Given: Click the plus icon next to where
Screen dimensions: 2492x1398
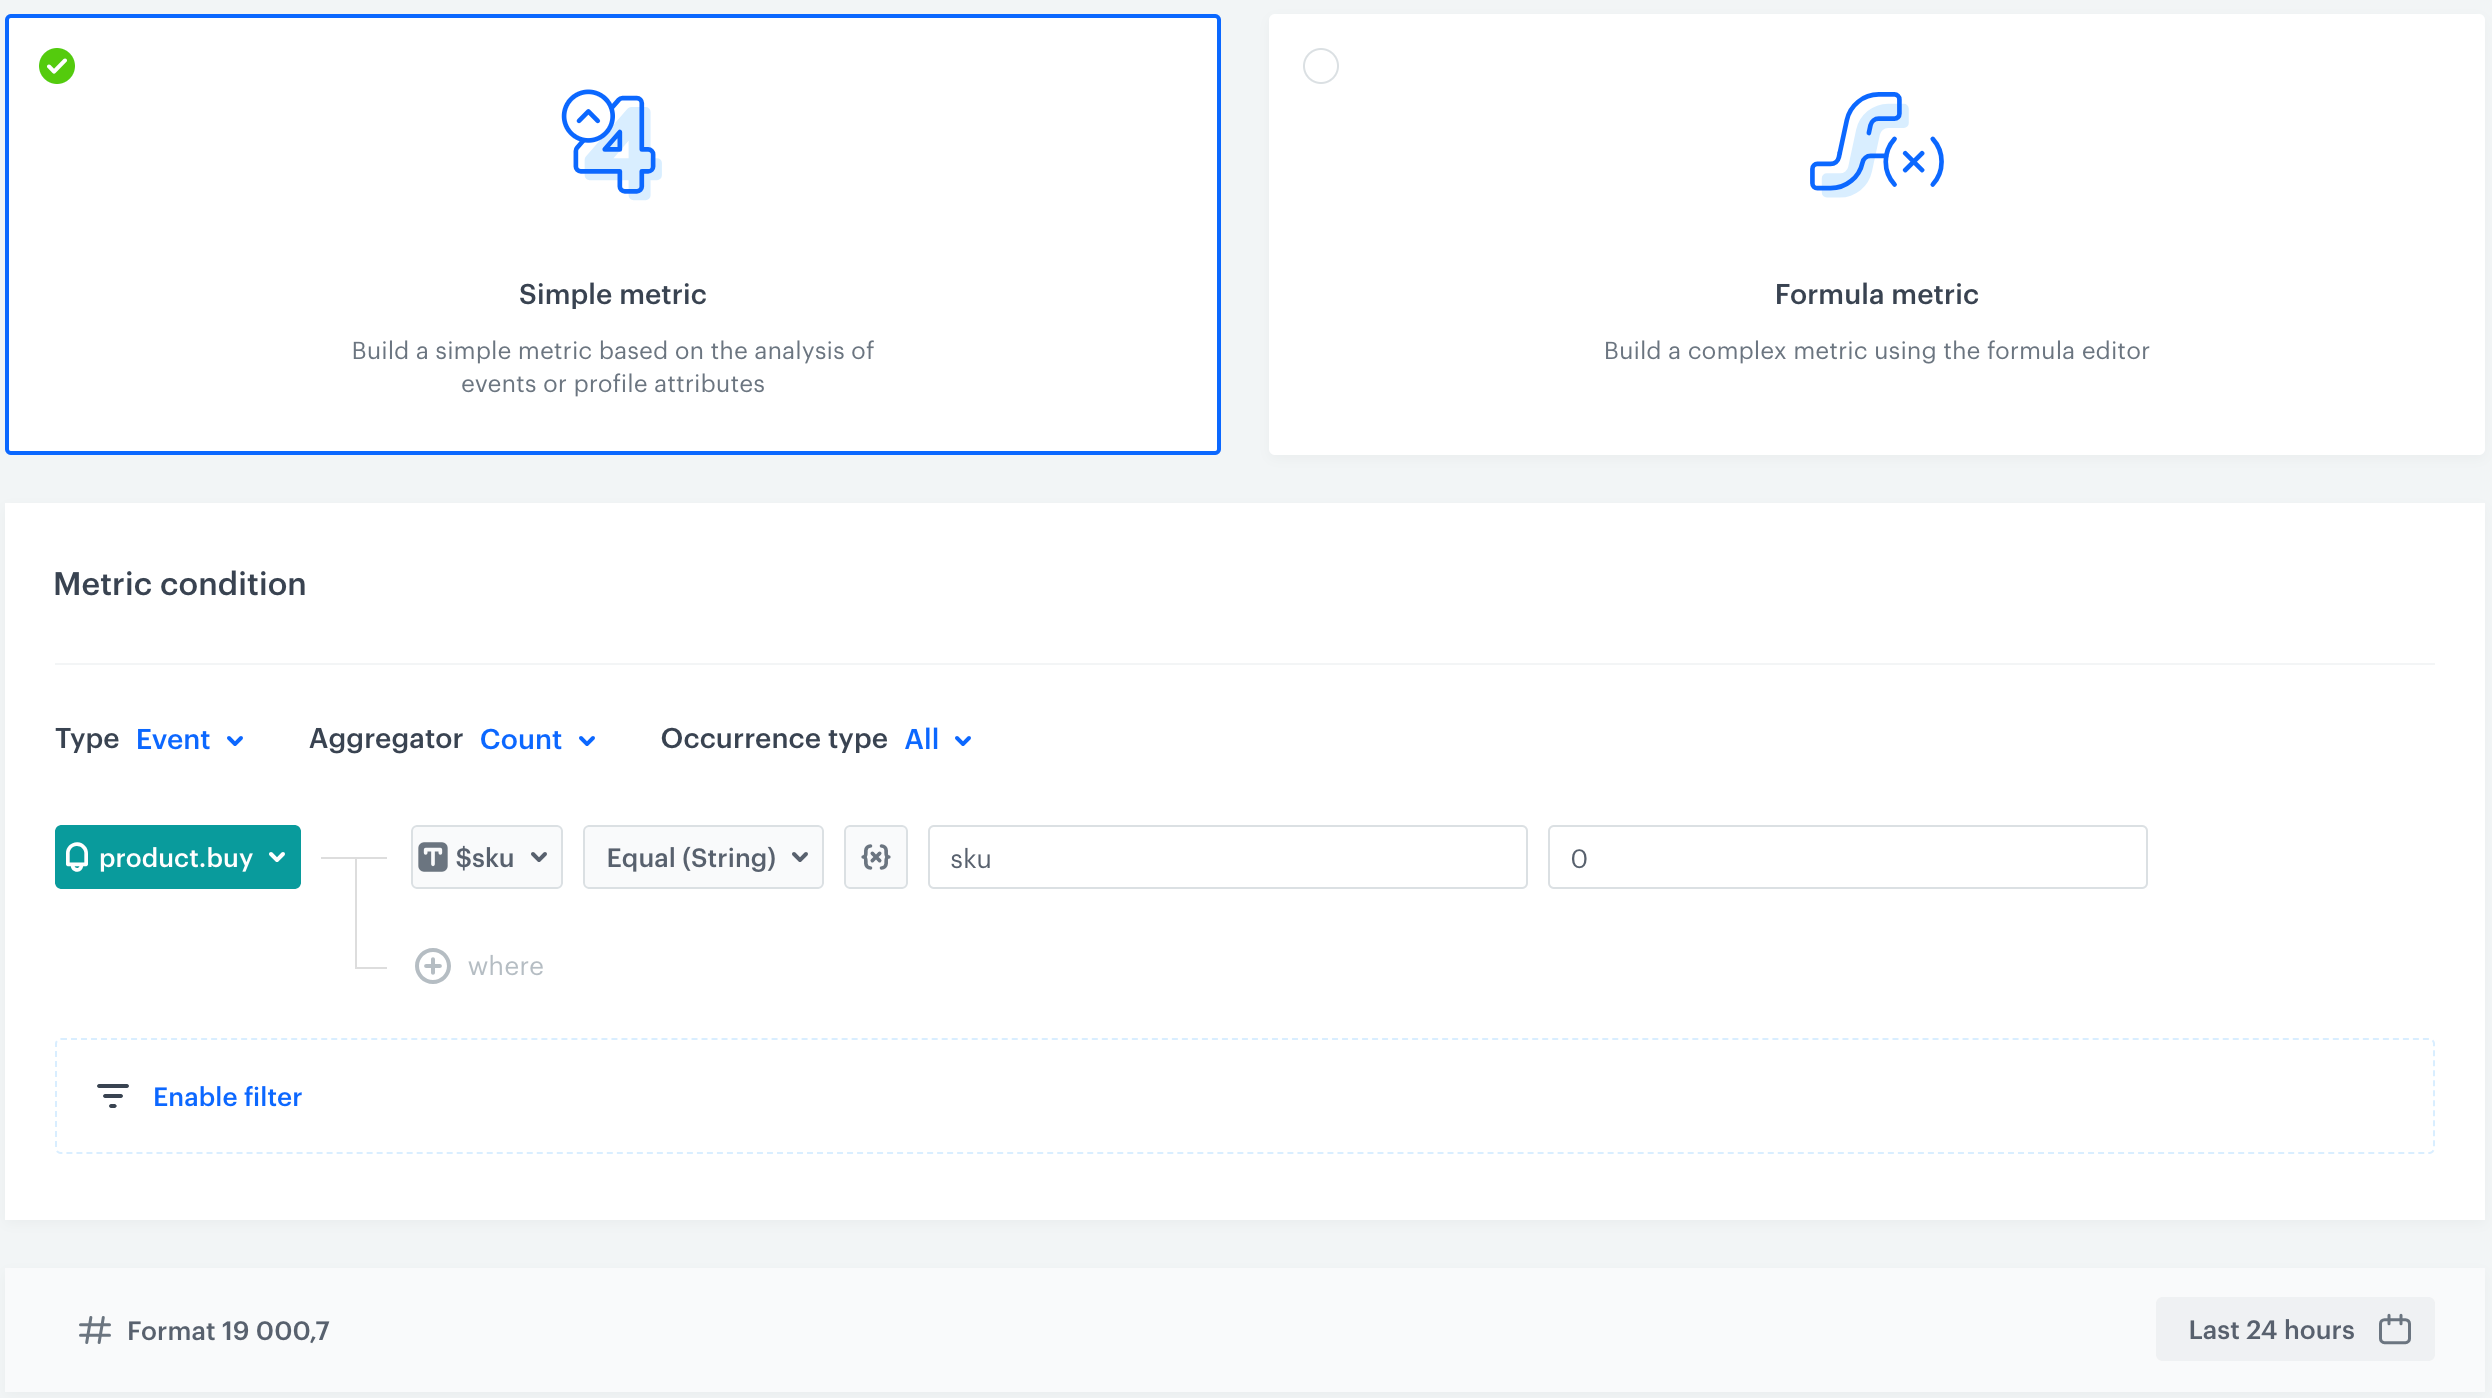Looking at the screenshot, I should click(432, 965).
